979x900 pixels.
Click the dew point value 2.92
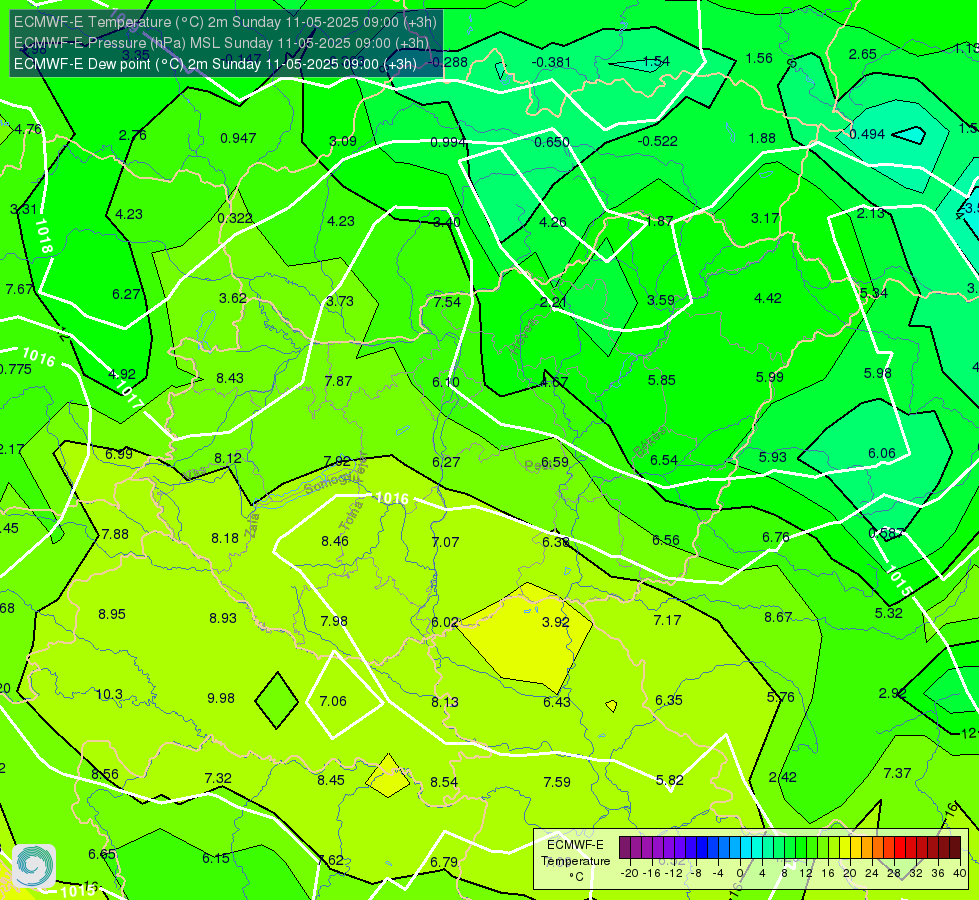[892, 693]
